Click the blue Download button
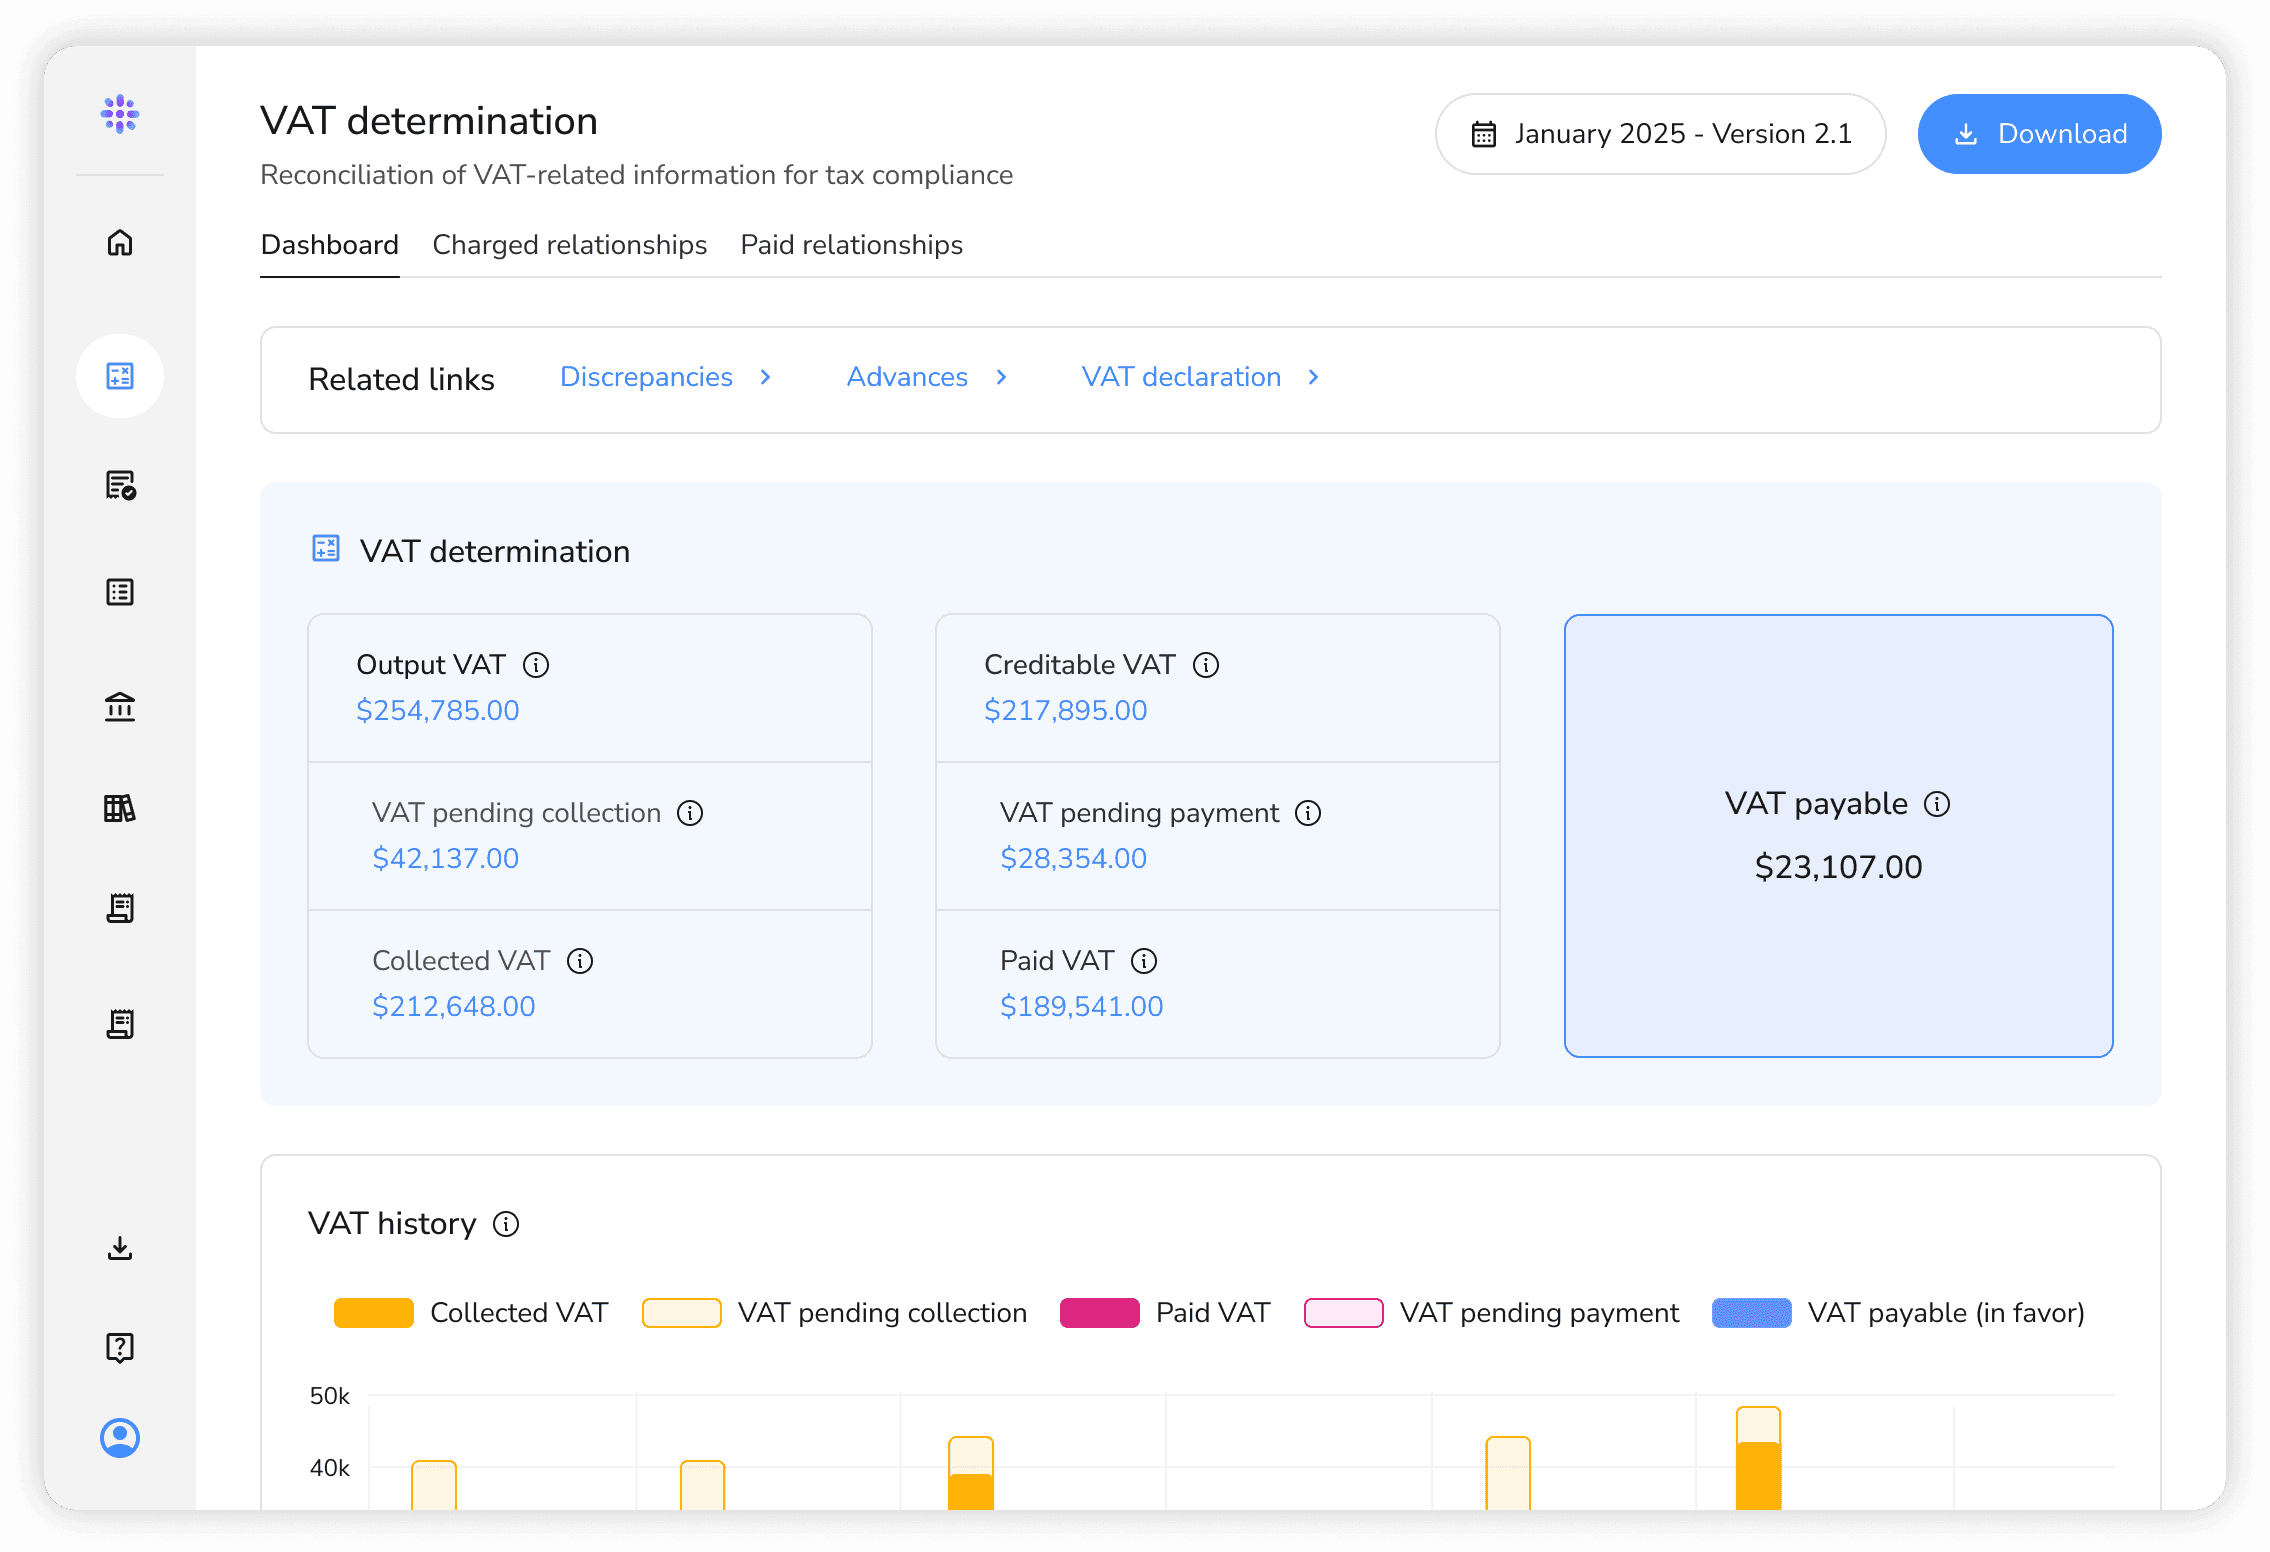Screen dimensions: 2270x1552 pos(2039,134)
